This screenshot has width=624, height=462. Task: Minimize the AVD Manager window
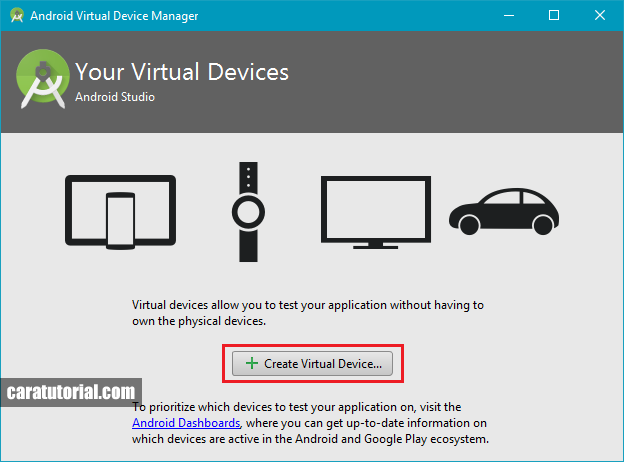point(509,16)
